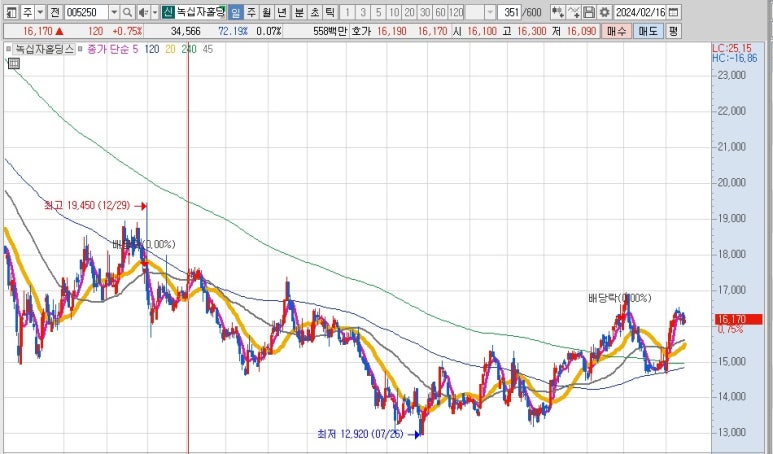The image size is (773, 454).
Task: Click the candle count field showing 351
Action: 511,12
